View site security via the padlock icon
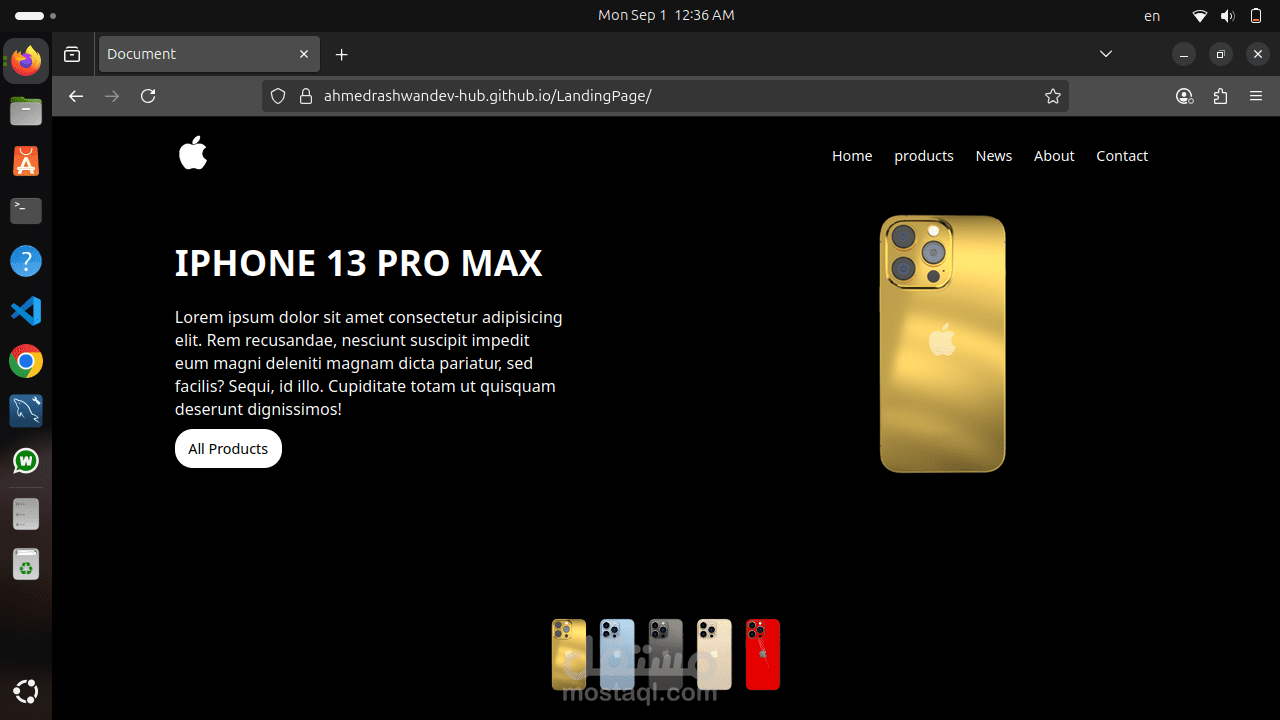 [306, 96]
